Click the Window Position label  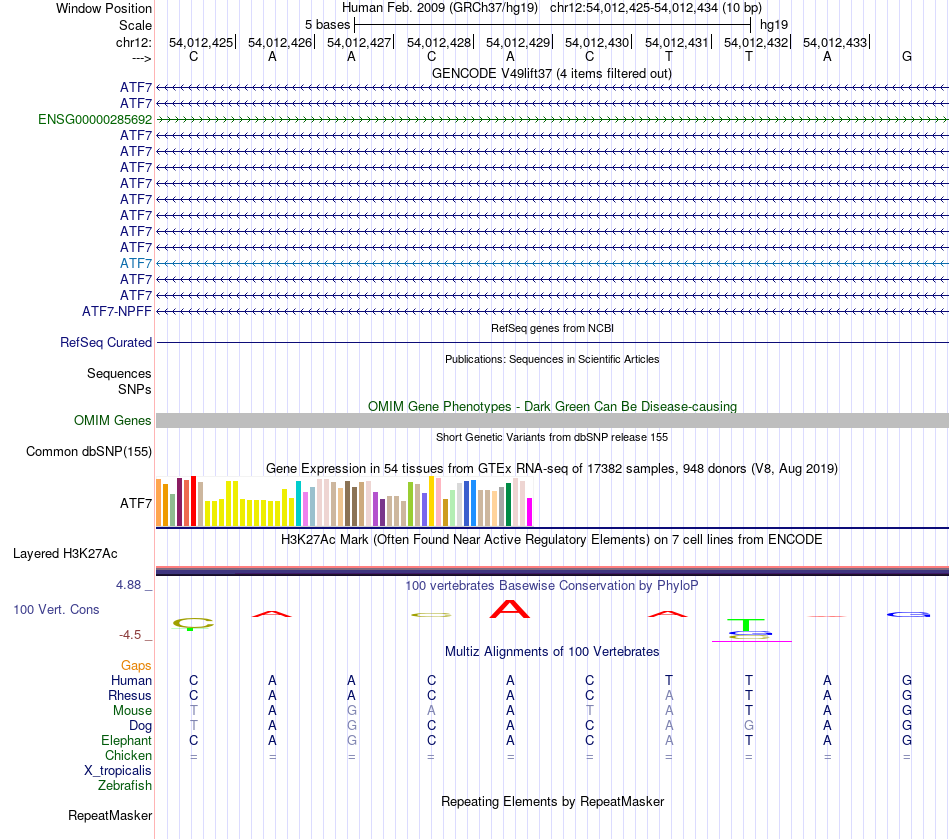pos(104,8)
